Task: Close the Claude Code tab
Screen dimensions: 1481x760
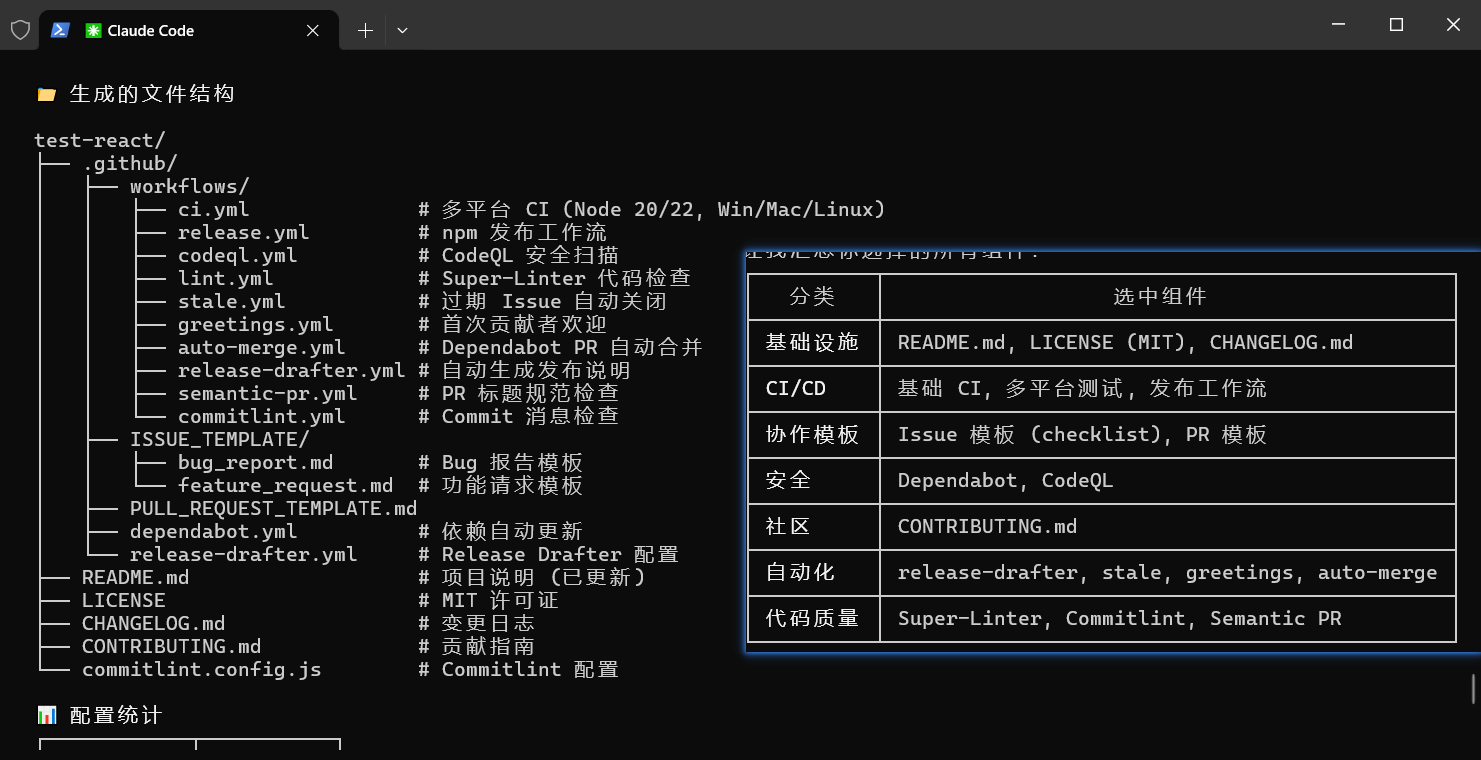Action: (x=313, y=31)
